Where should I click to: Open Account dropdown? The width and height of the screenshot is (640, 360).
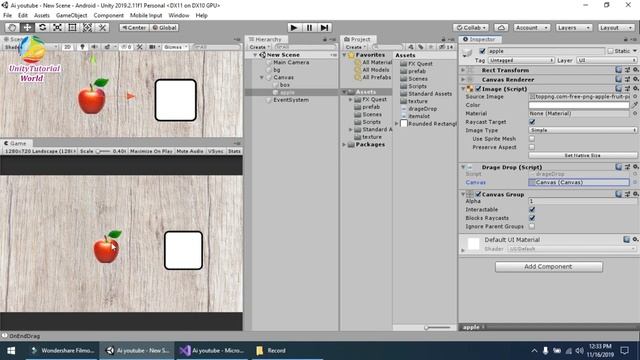(531, 27)
